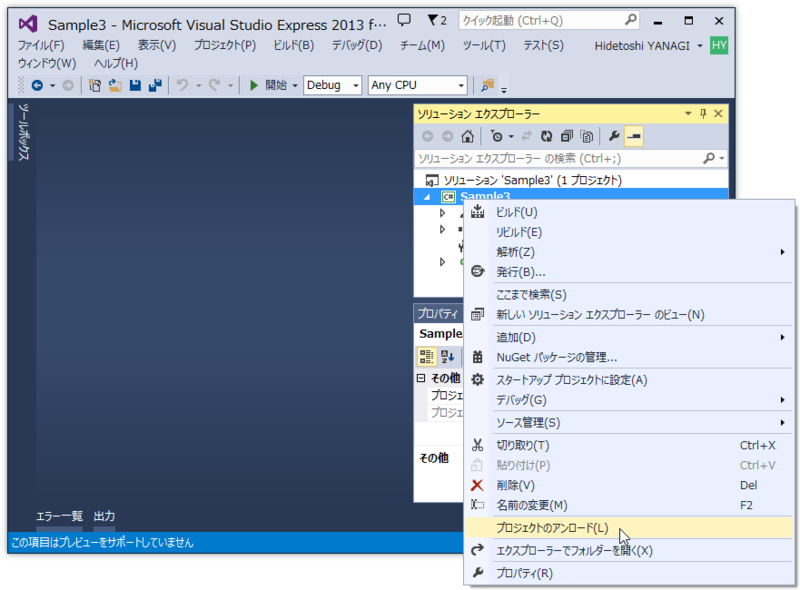Click the HY user avatar badge
The width and height of the screenshot is (800, 590).
(719, 45)
